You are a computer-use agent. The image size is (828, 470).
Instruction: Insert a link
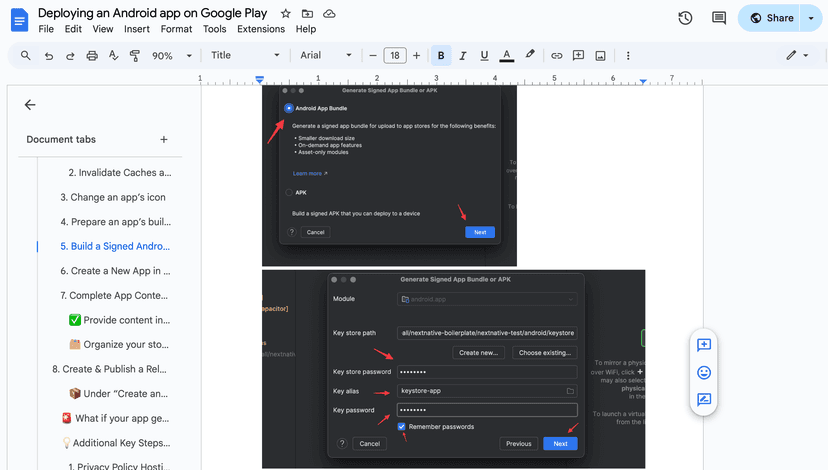(x=557, y=55)
